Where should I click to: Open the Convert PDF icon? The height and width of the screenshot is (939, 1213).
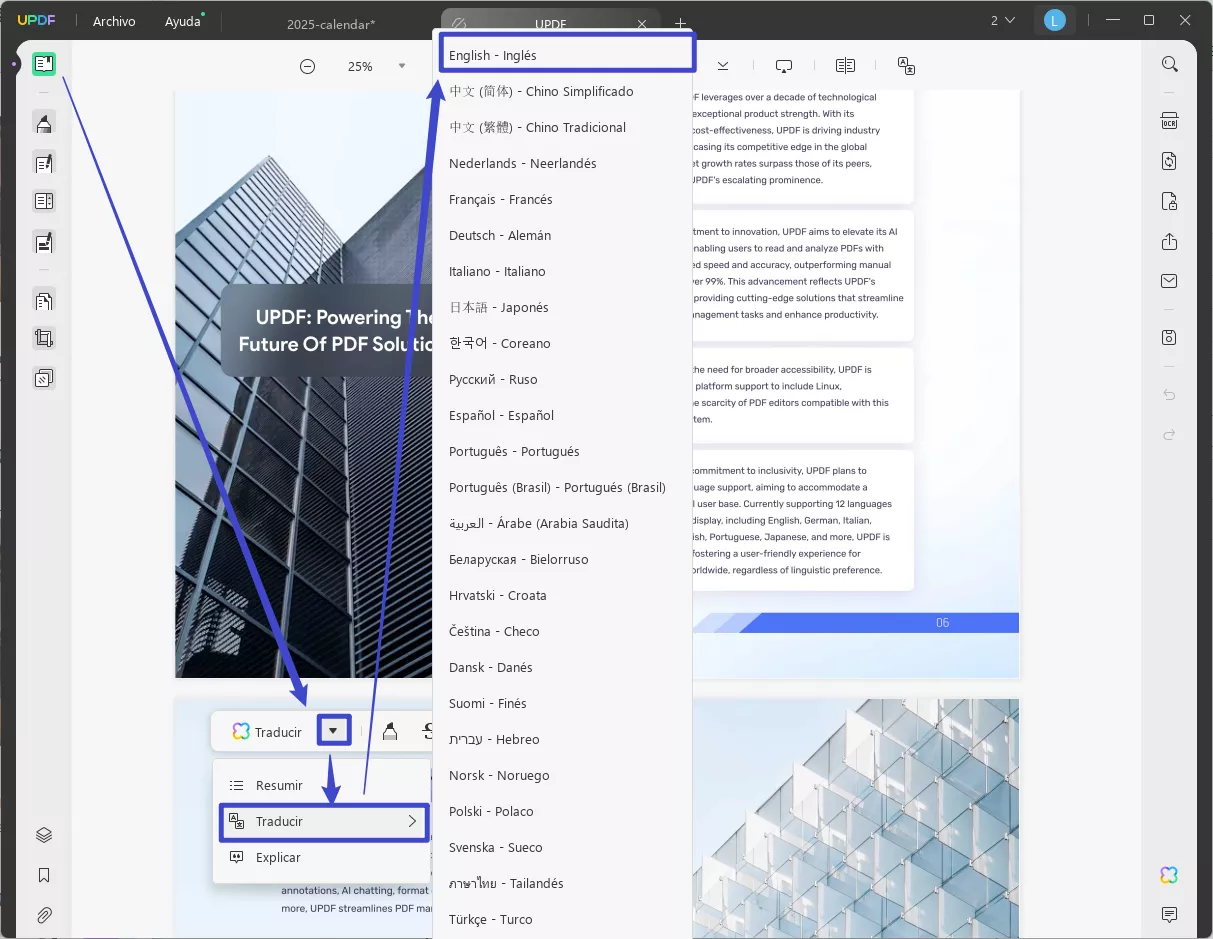point(1169,161)
